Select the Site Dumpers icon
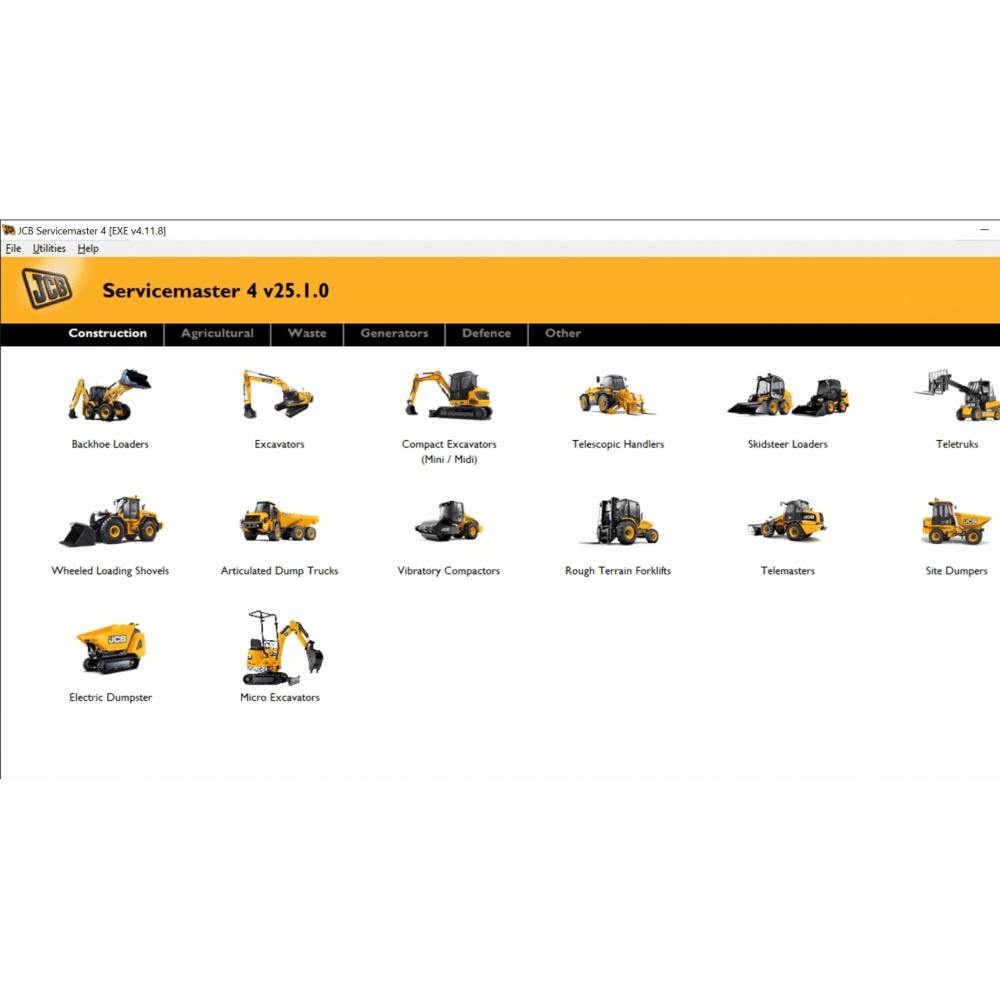The height and width of the screenshot is (1000, 1000). click(x=956, y=522)
